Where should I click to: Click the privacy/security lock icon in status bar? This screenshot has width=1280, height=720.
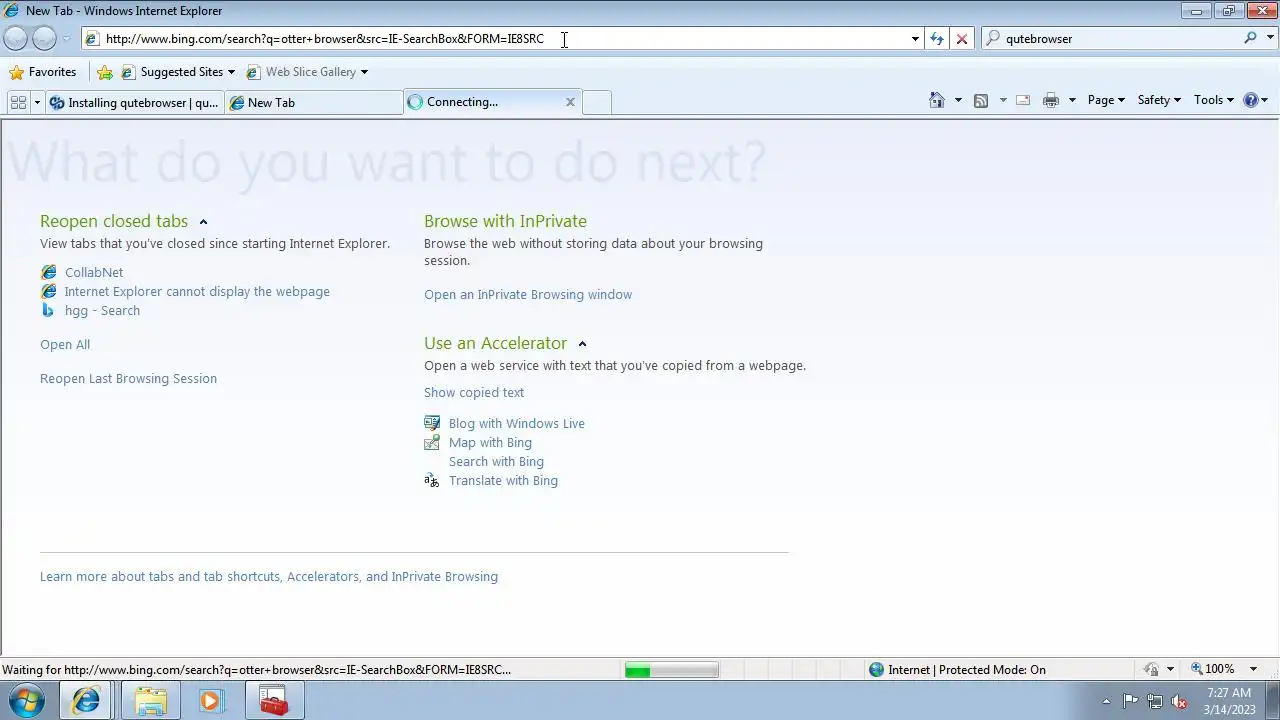pyautogui.click(x=1151, y=669)
